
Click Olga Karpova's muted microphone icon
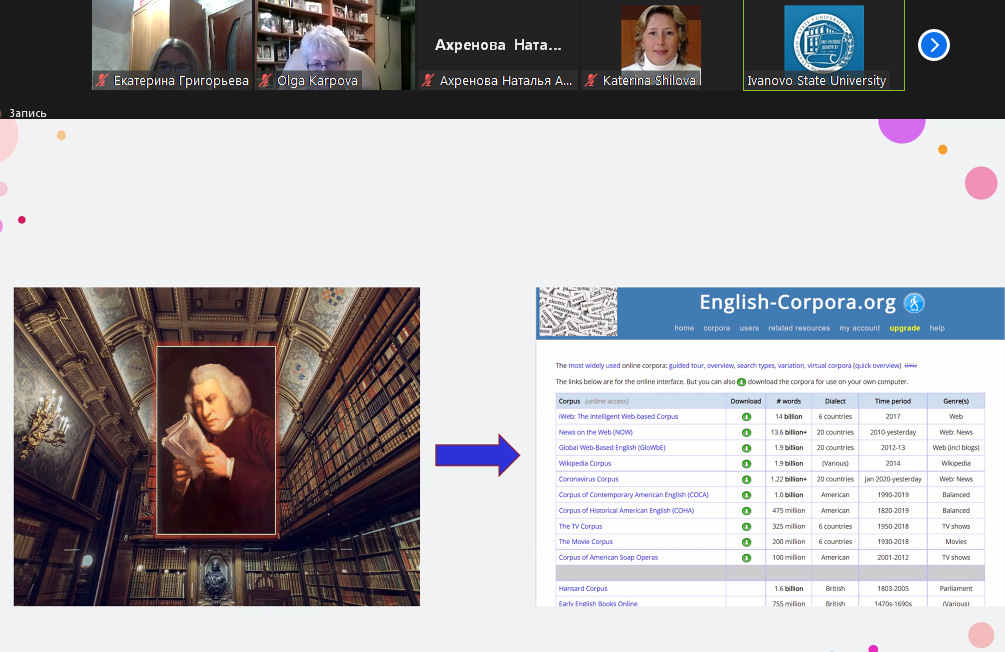tap(265, 81)
